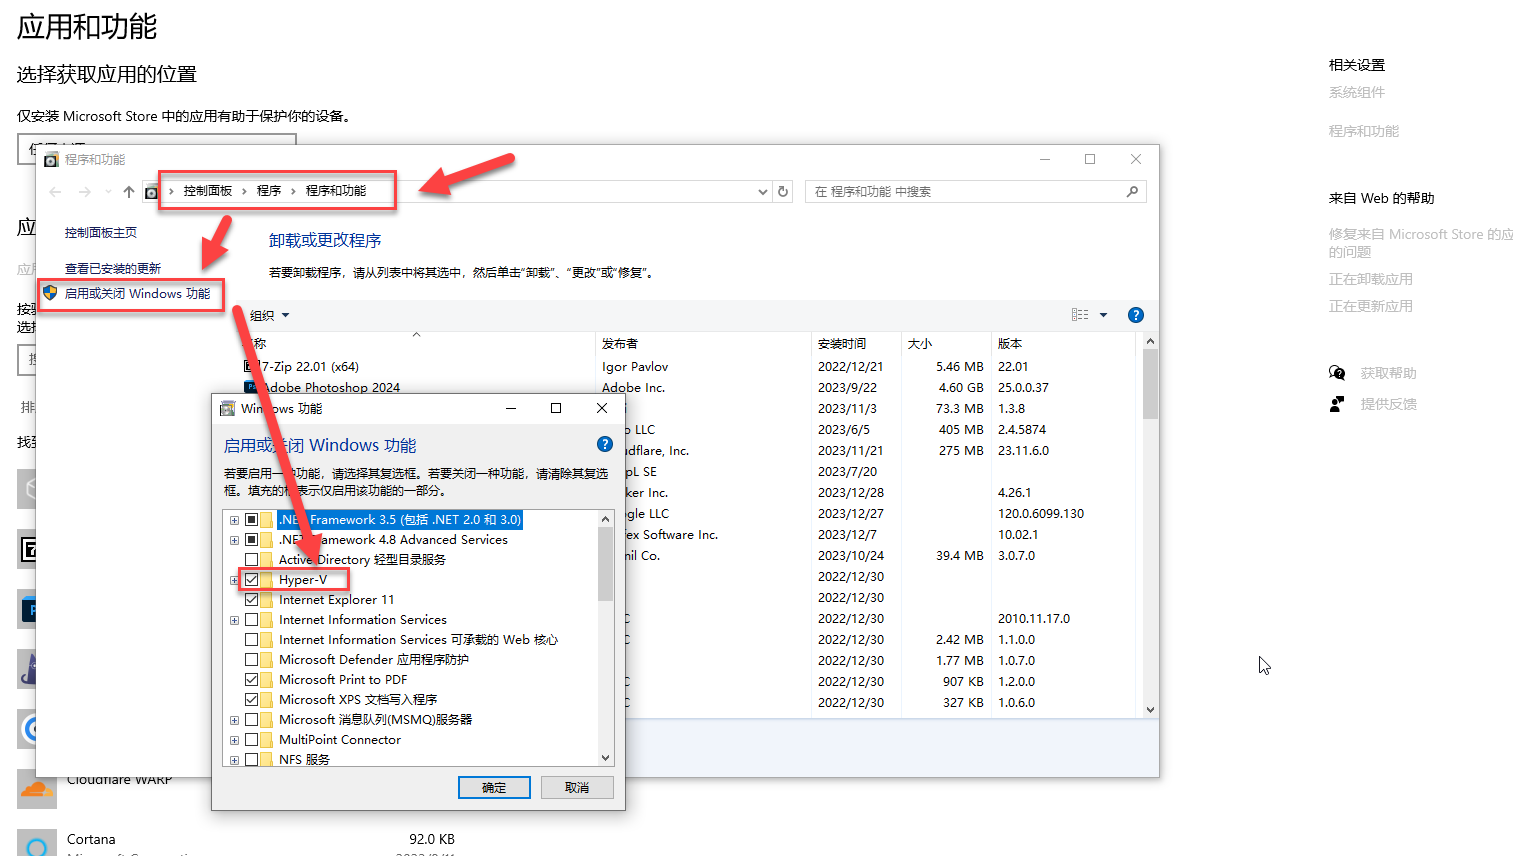This screenshot has width=1513, height=856.
Task: Click folder icon next to Internet Explorer 11
Action: point(267,600)
